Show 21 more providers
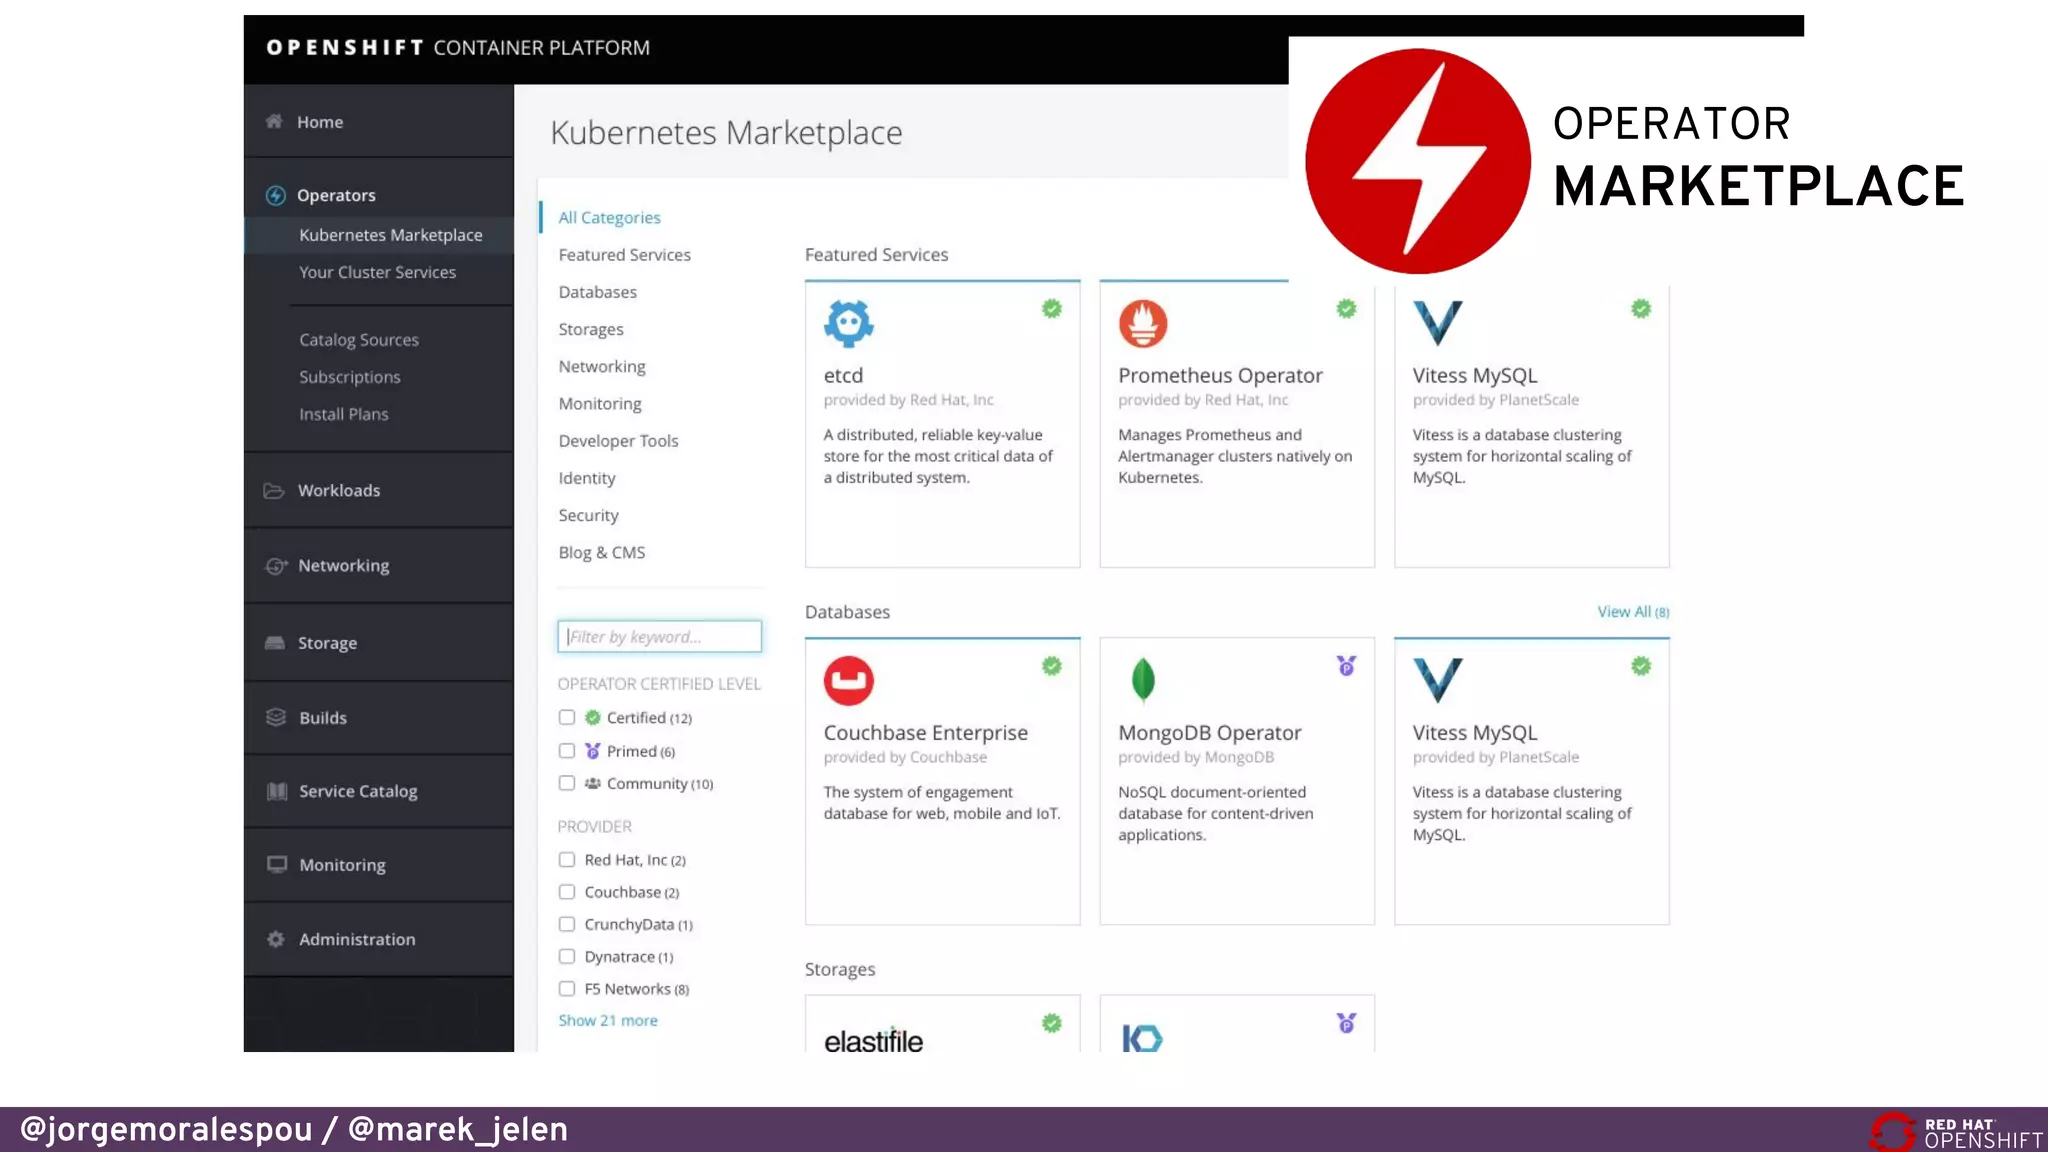Image resolution: width=2048 pixels, height=1152 pixels. 608,1020
